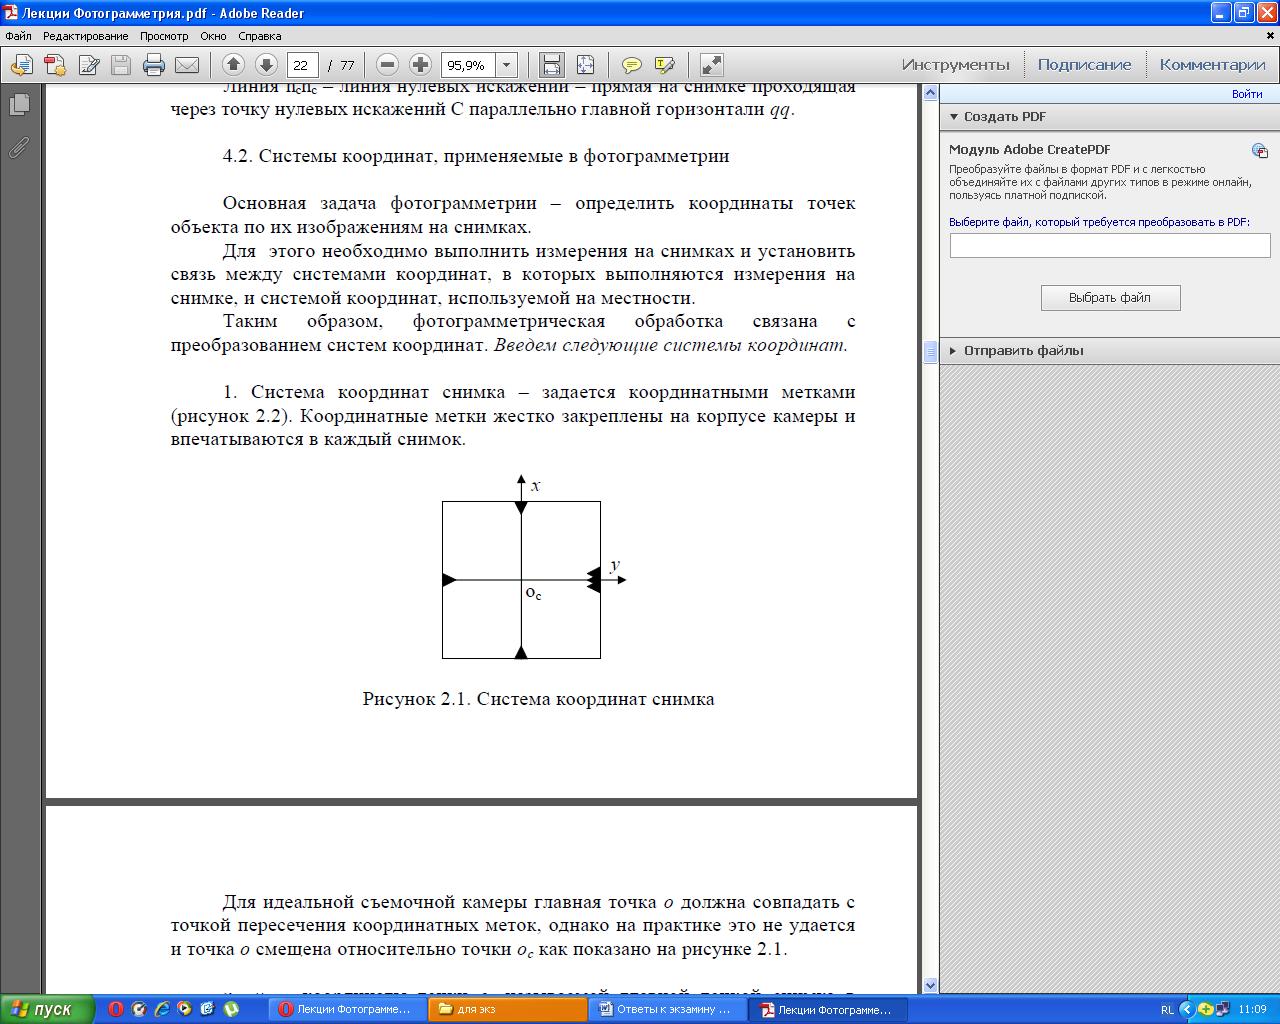
Task: Click the RL language indicator in tray
Action: (x=1167, y=1010)
